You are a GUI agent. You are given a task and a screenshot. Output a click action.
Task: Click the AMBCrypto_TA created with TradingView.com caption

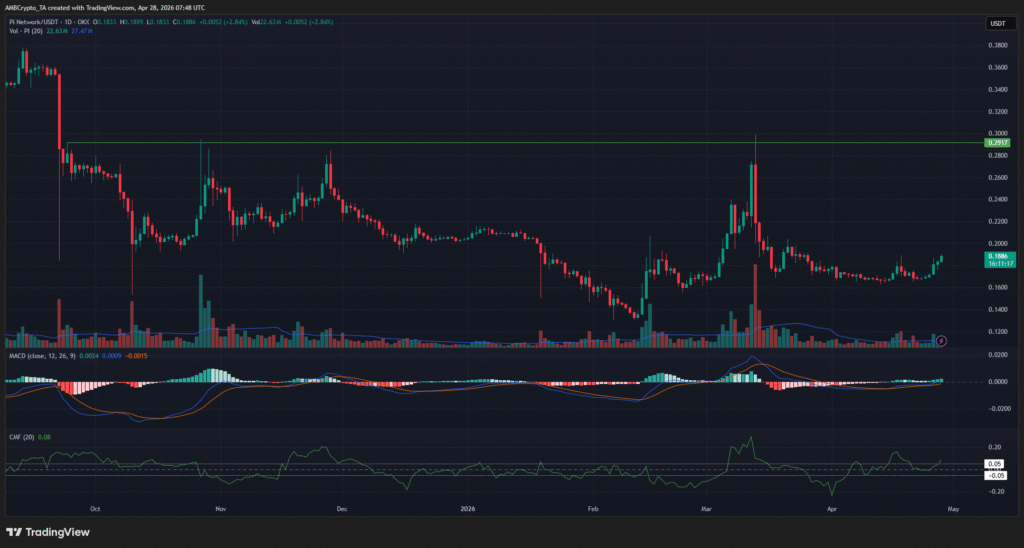(105, 7)
